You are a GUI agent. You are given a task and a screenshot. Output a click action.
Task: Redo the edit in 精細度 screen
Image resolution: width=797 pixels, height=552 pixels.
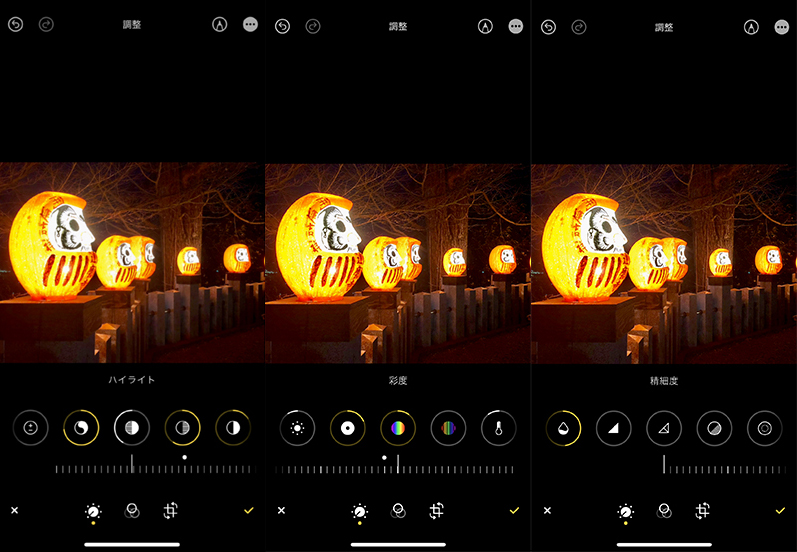[578, 26]
